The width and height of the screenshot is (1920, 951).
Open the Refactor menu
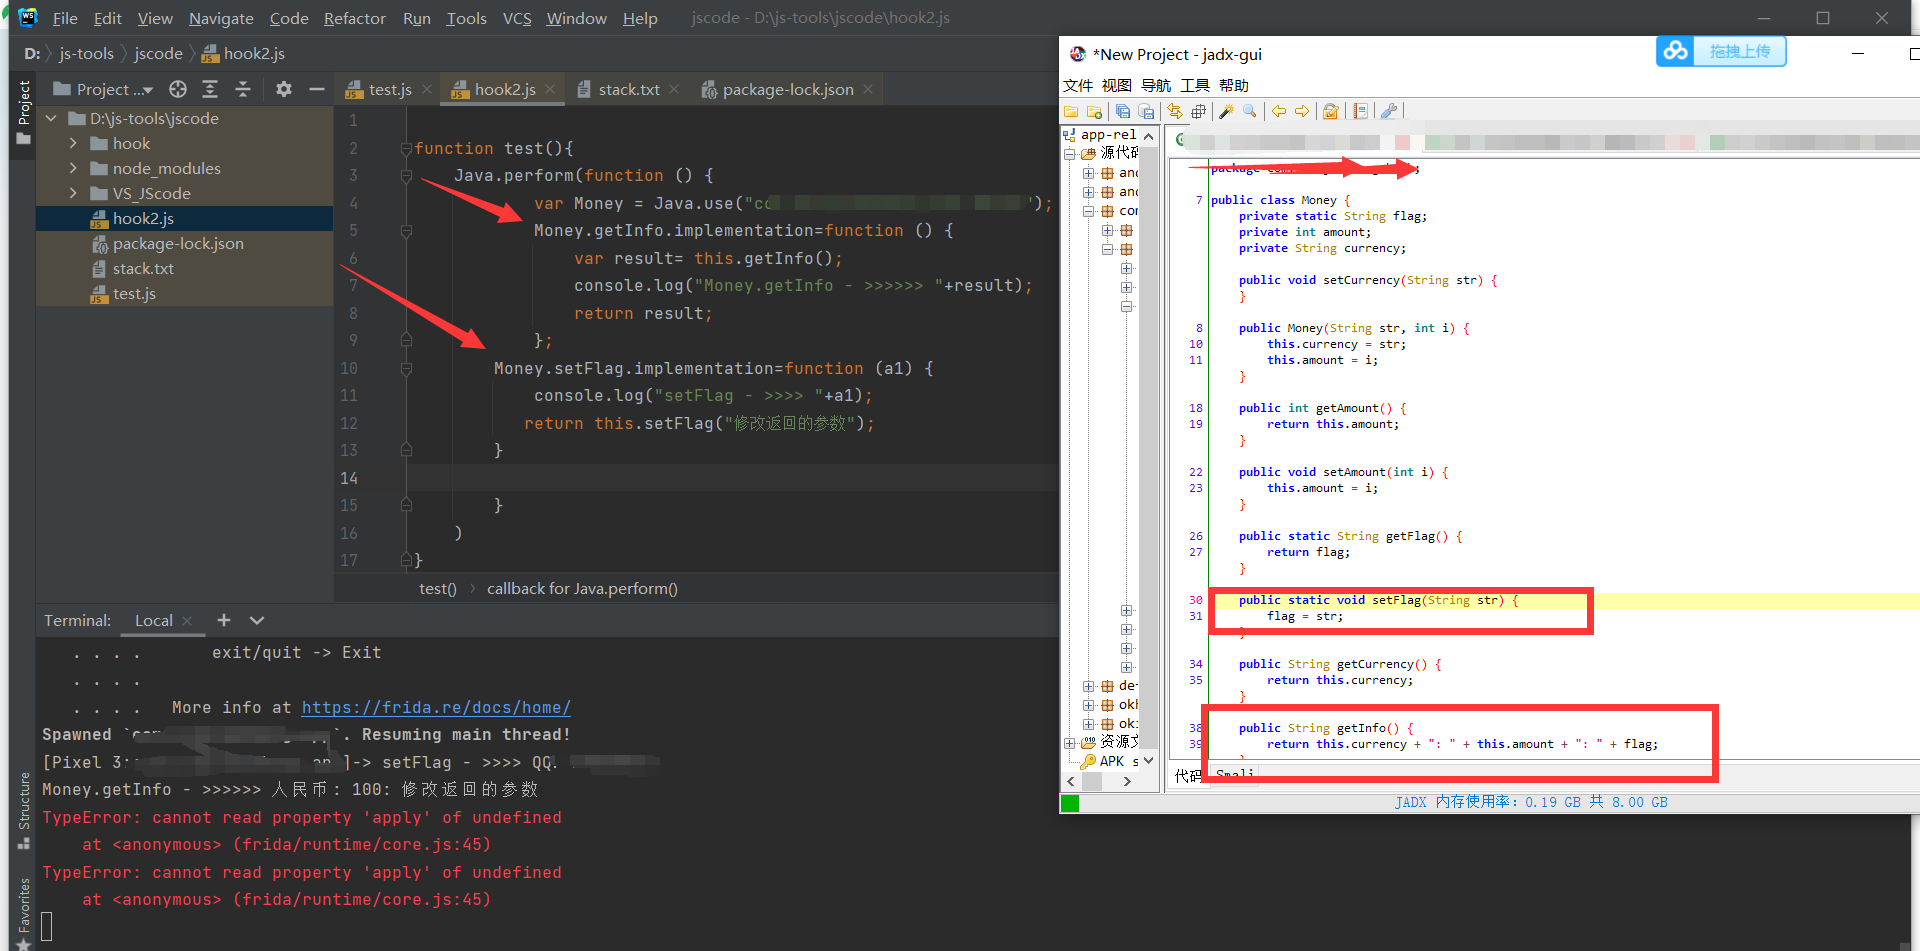tap(354, 18)
